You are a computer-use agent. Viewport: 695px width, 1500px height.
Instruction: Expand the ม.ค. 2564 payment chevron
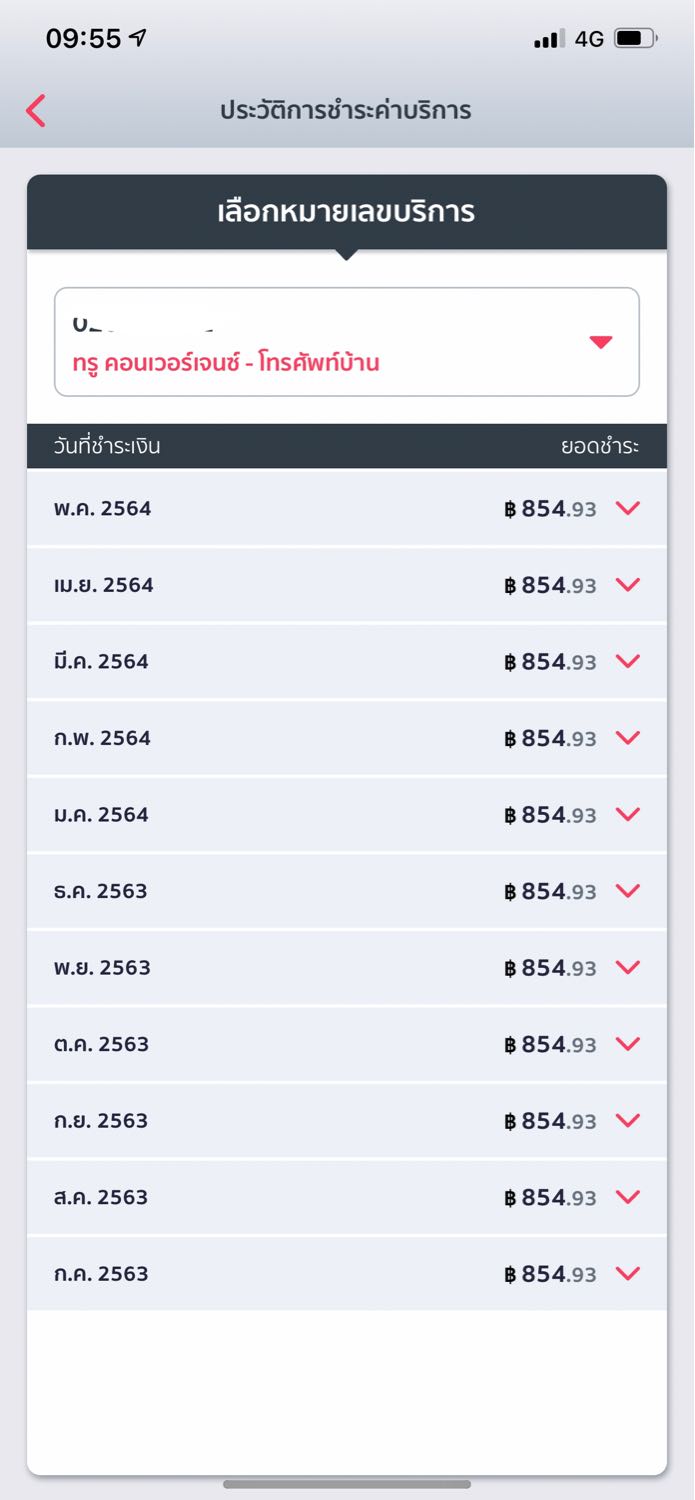click(628, 814)
